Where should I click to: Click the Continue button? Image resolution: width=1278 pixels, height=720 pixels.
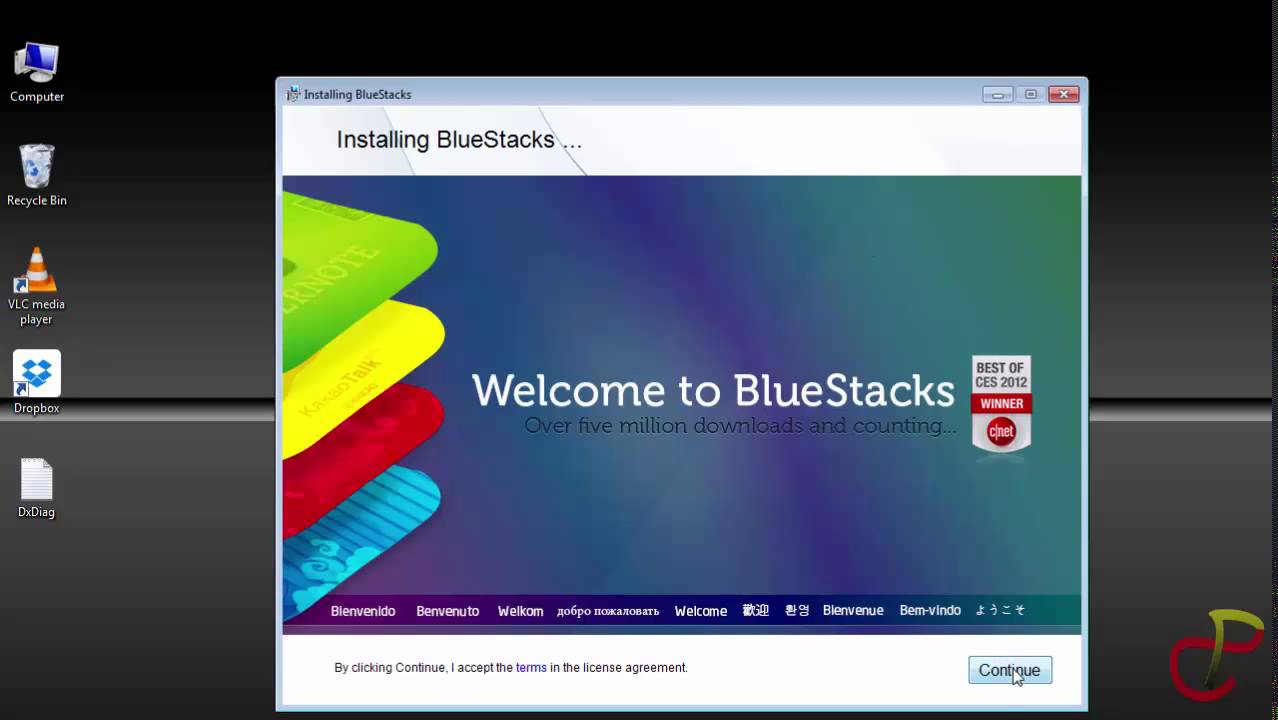(x=1010, y=670)
